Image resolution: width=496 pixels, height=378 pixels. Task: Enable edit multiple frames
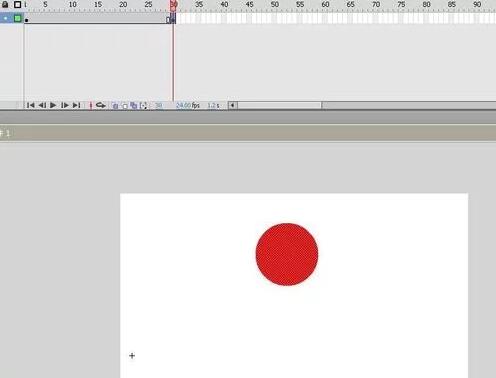[x=134, y=106]
